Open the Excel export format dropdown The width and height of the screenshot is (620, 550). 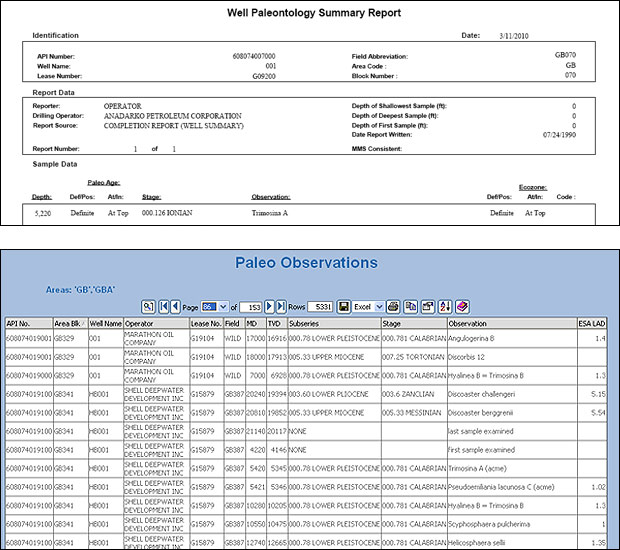click(x=379, y=307)
